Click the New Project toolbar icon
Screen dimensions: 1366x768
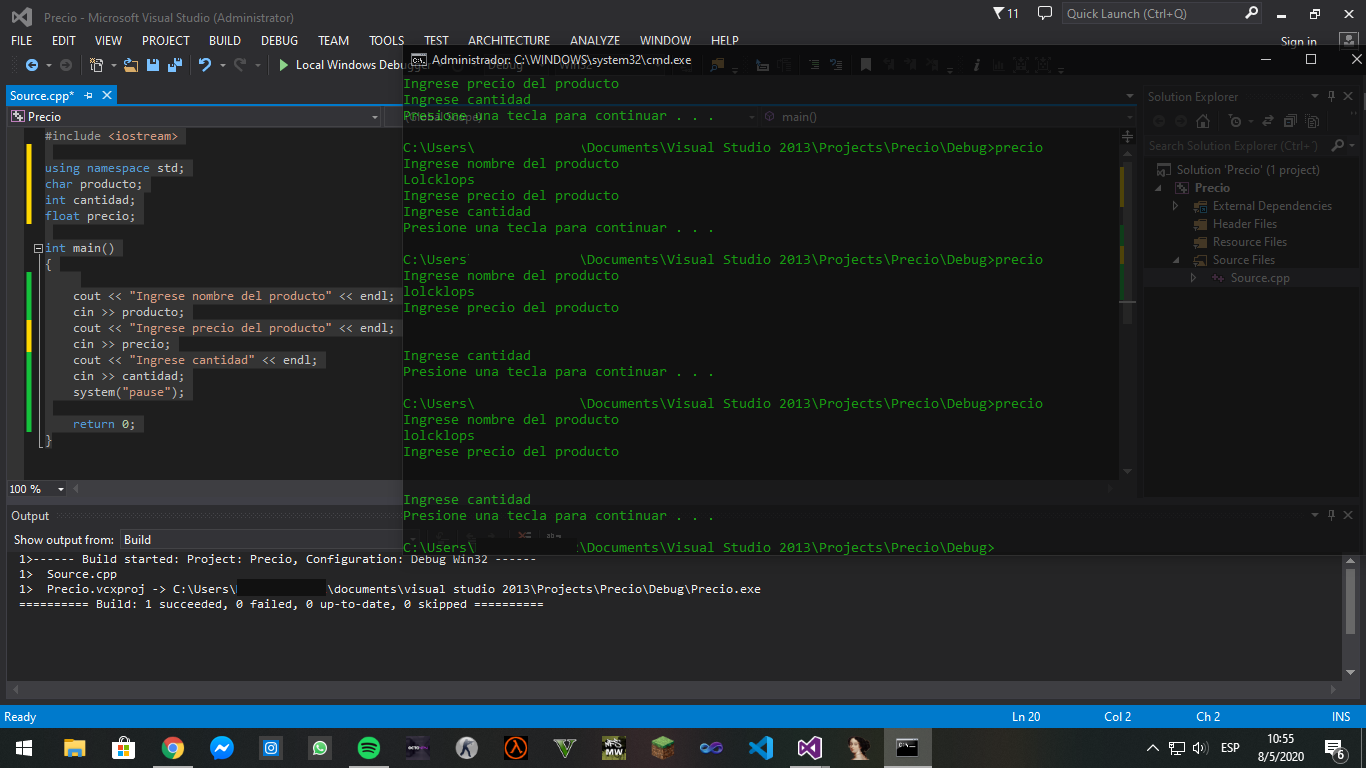coord(96,65)
